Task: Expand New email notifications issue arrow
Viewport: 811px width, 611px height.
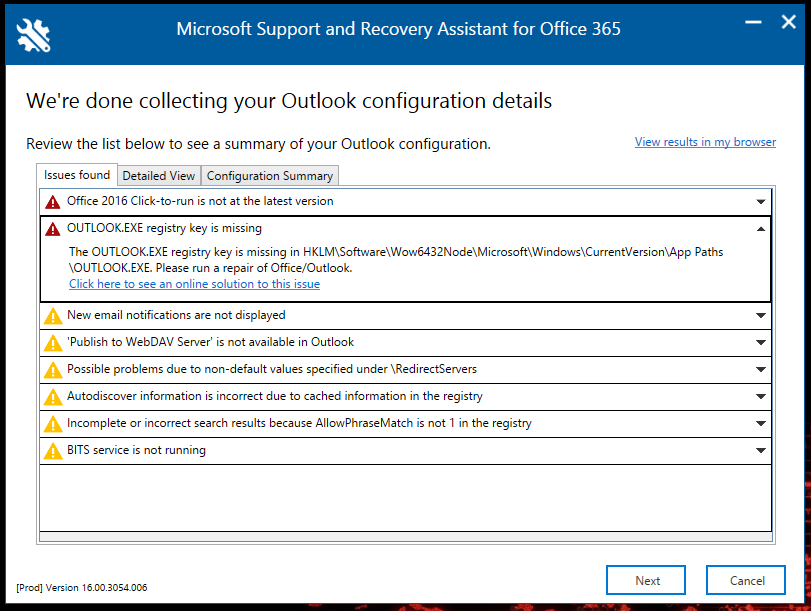Action: coord(762,316)
